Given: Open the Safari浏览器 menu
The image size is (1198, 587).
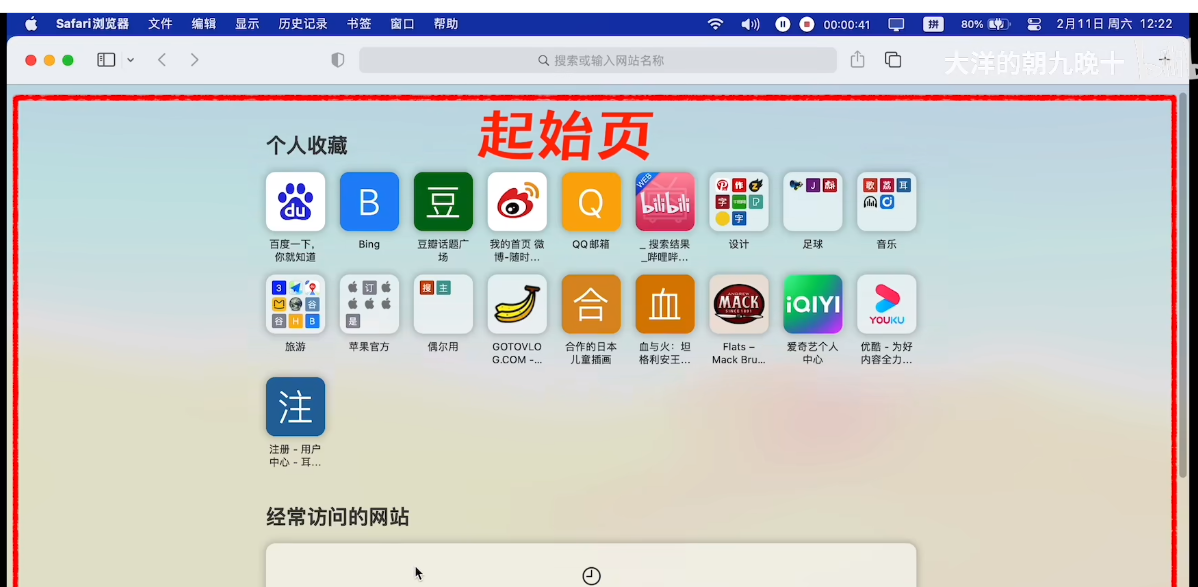Looking at the screenshot, I should (x=92, y=24).
